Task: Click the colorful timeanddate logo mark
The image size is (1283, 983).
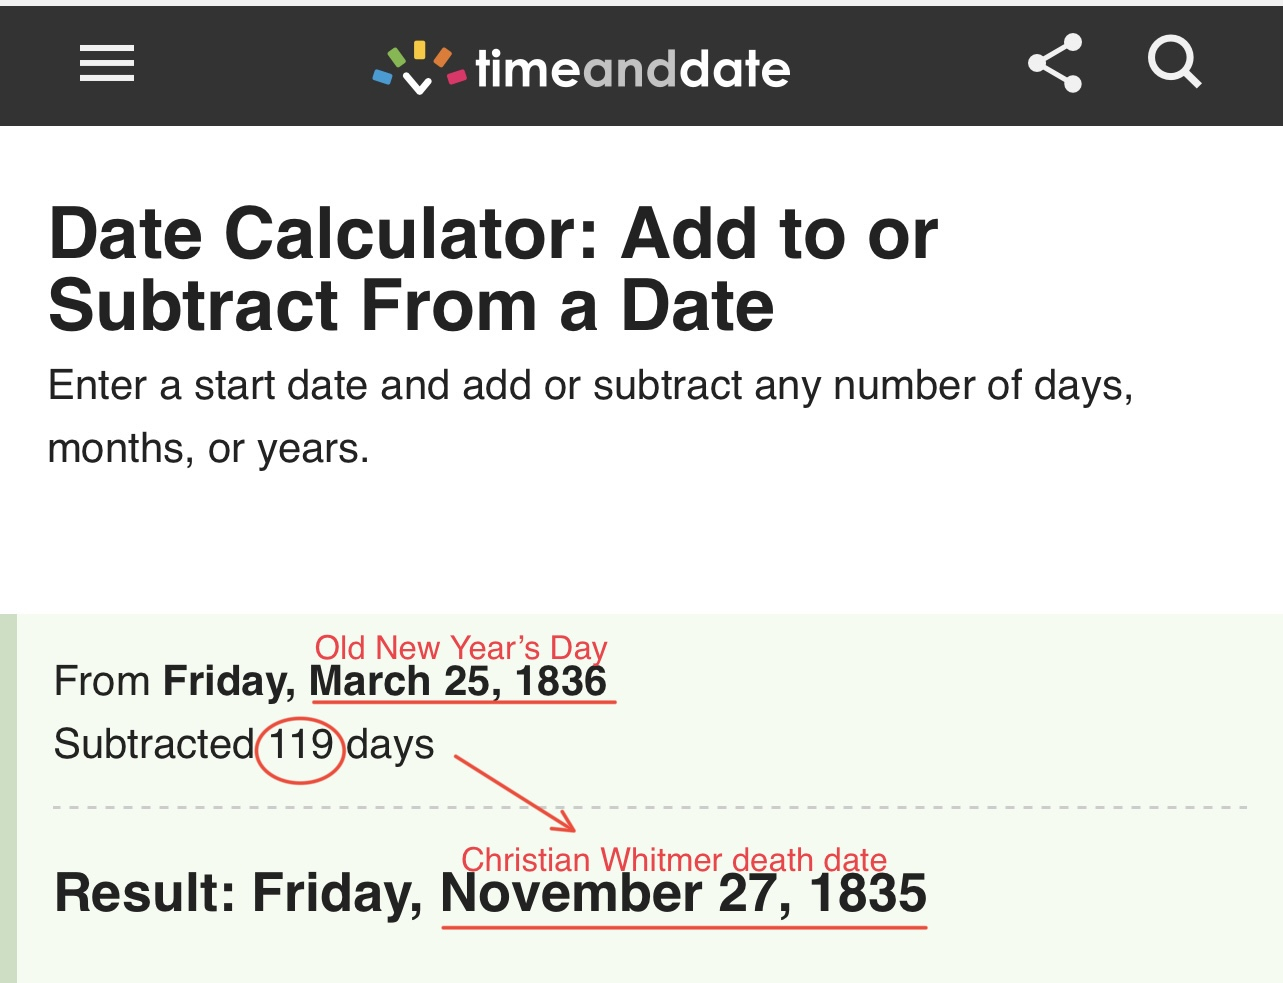Action: (419, 68)
